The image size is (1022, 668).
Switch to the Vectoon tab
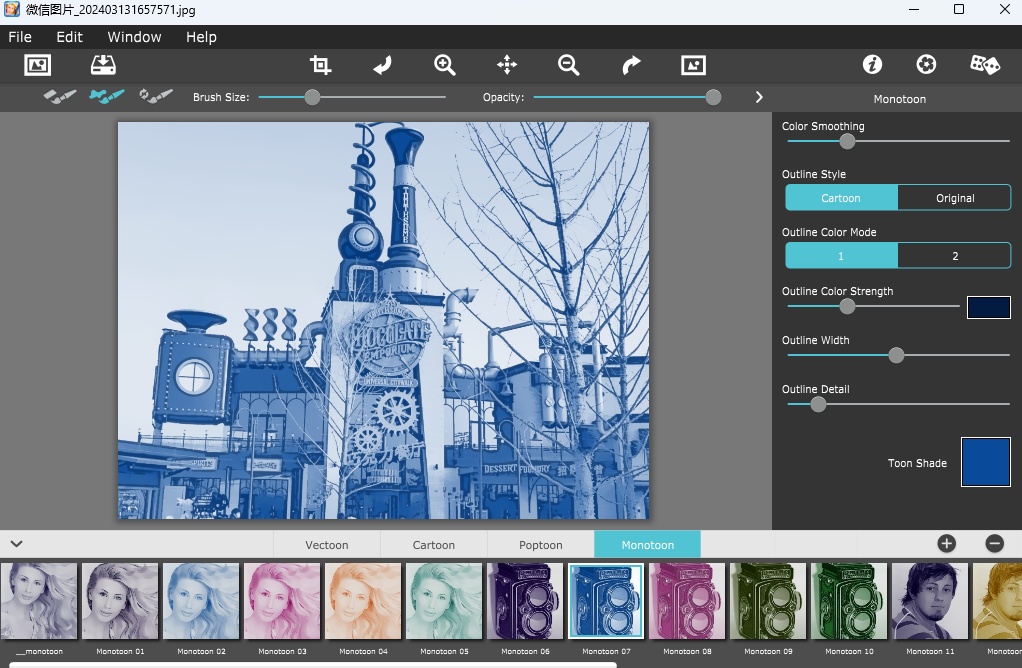tap(327, 544)
